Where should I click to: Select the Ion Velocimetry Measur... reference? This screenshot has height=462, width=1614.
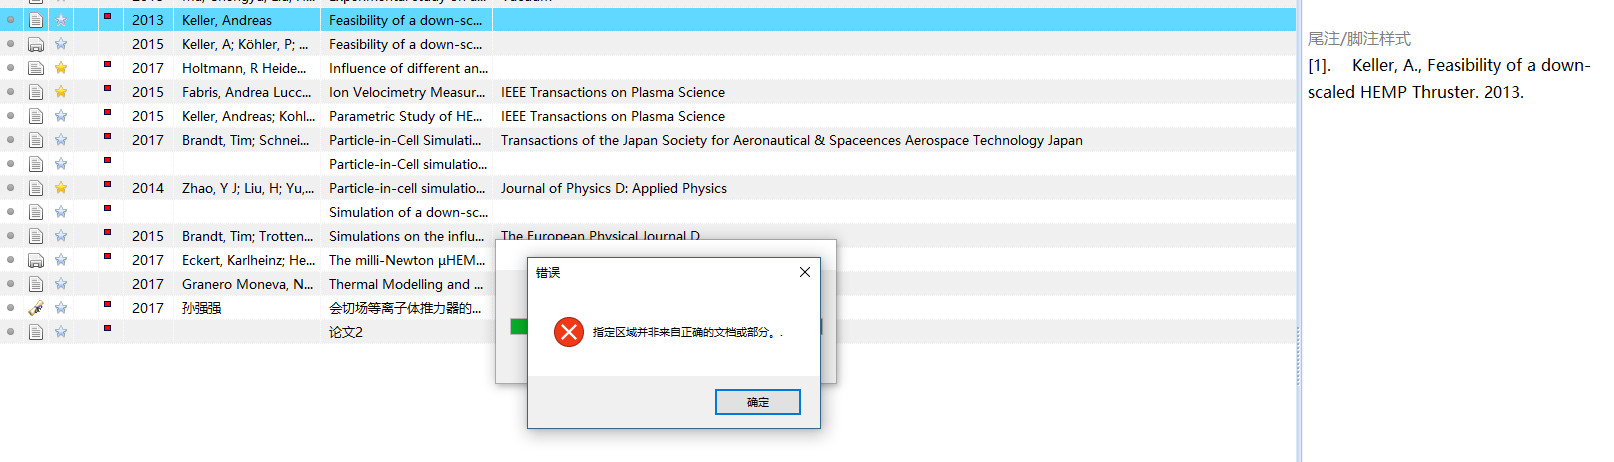[x=407, y=92]
